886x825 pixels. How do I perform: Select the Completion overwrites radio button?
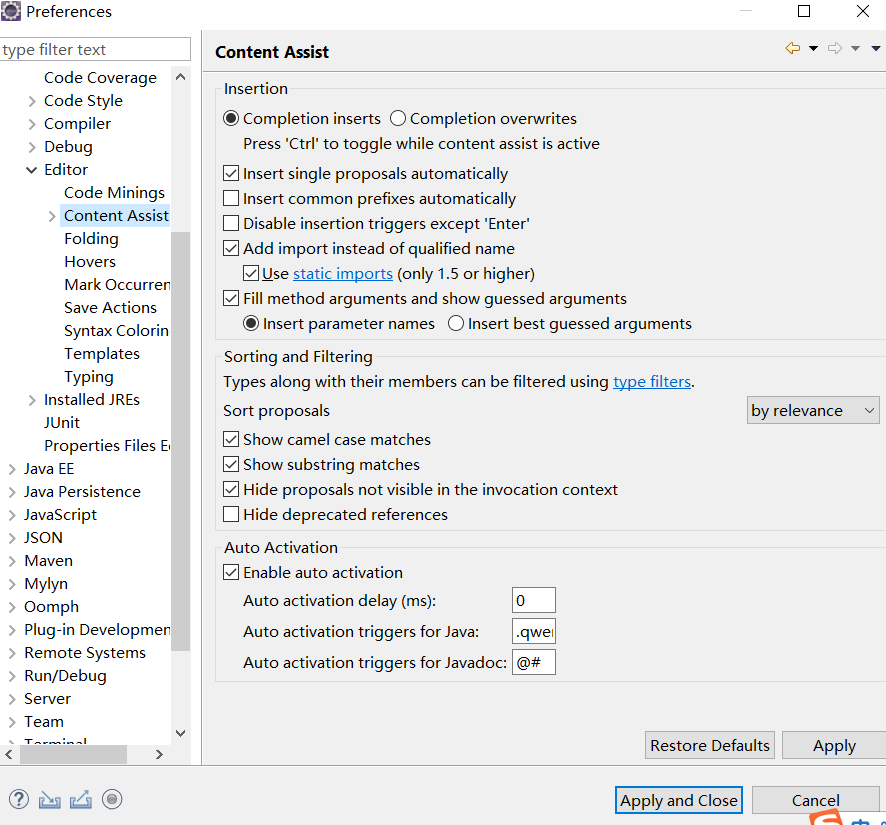click(398, 119)
